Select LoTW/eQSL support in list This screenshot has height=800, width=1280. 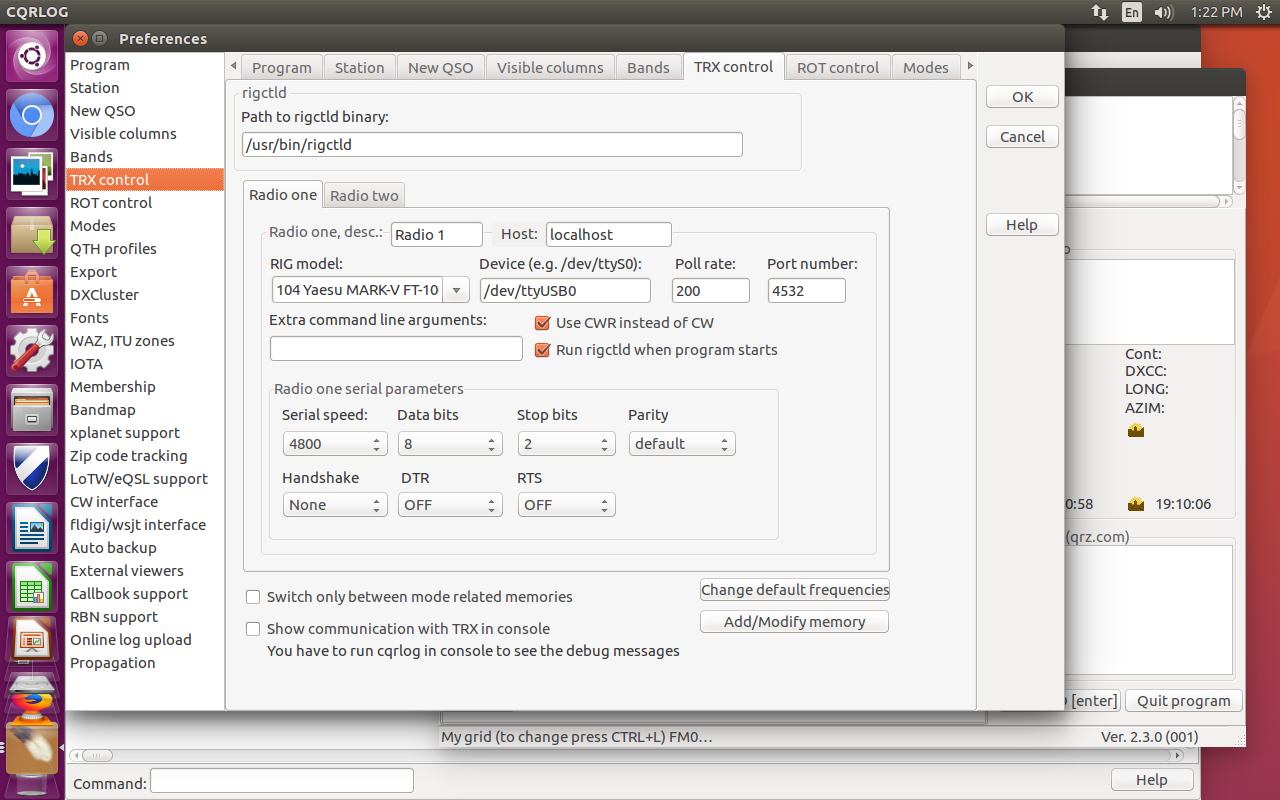click(x=145, y=479)
